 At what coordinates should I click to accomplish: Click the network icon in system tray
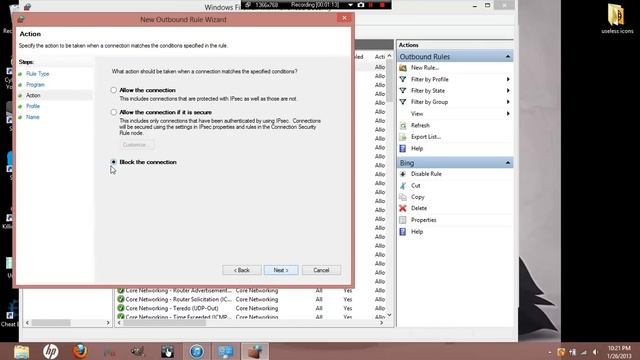pyautogui.click(x=584, y=352)
